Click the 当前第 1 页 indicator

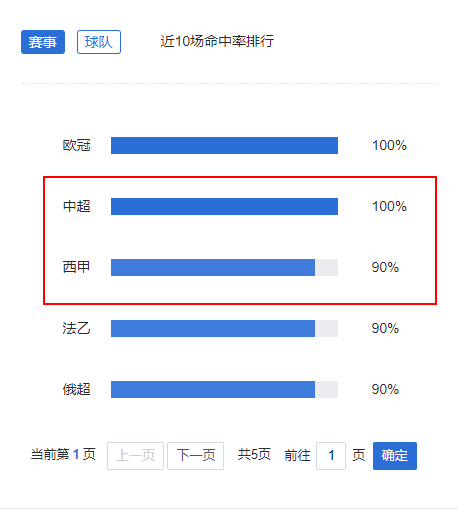[63, 455]
